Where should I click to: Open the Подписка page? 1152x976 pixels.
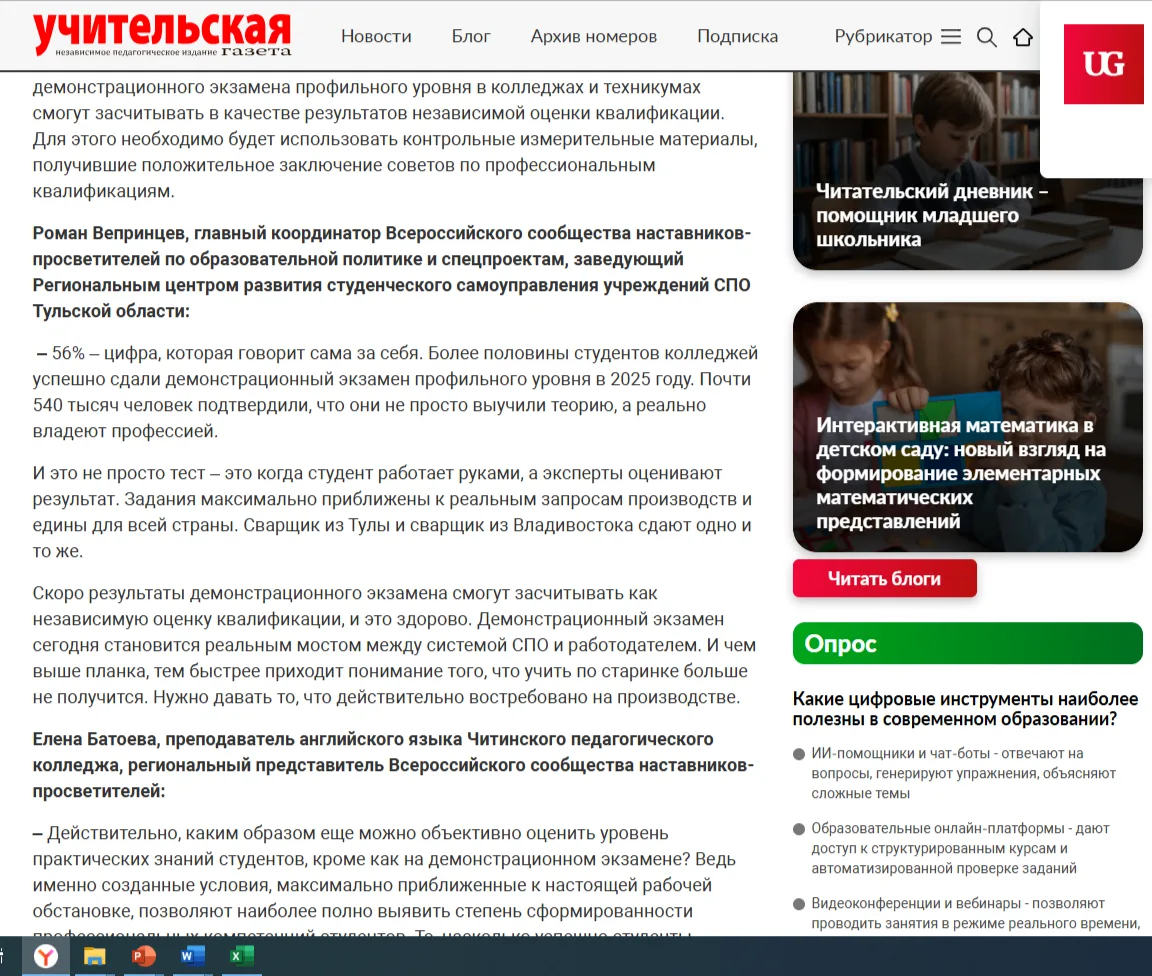point(737,37)
